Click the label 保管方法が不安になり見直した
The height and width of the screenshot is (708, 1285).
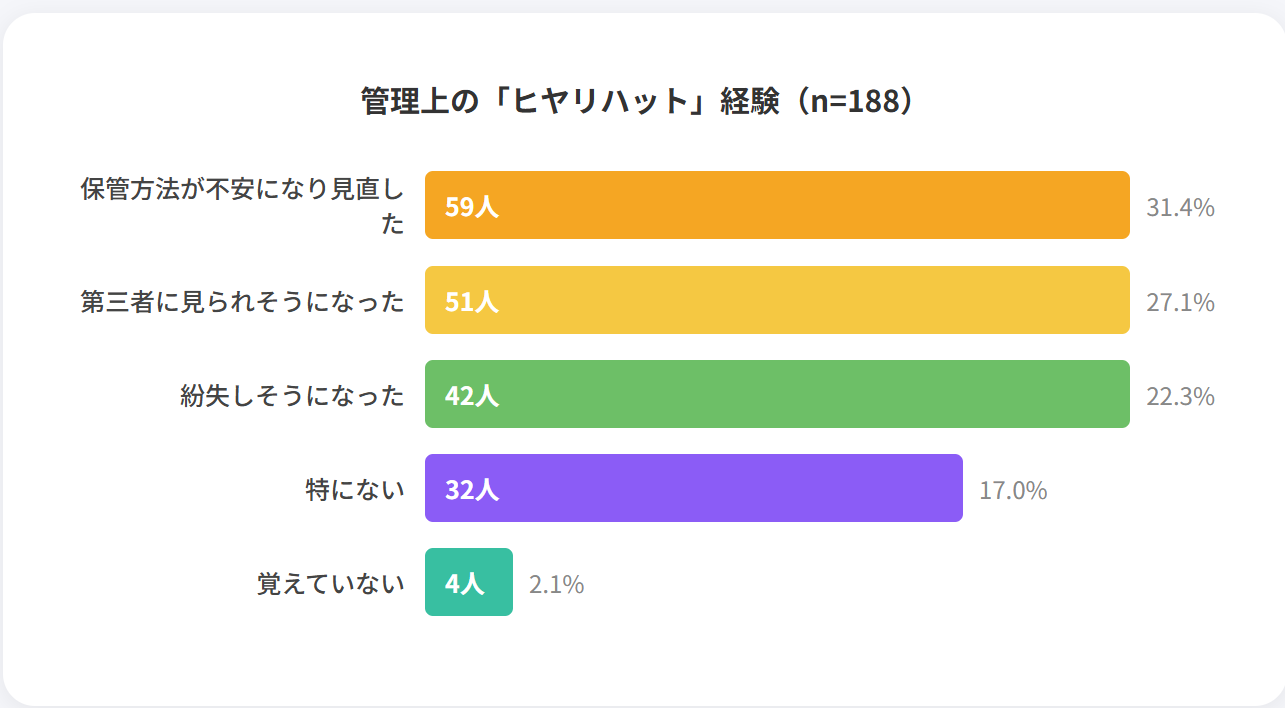point(243,206)
